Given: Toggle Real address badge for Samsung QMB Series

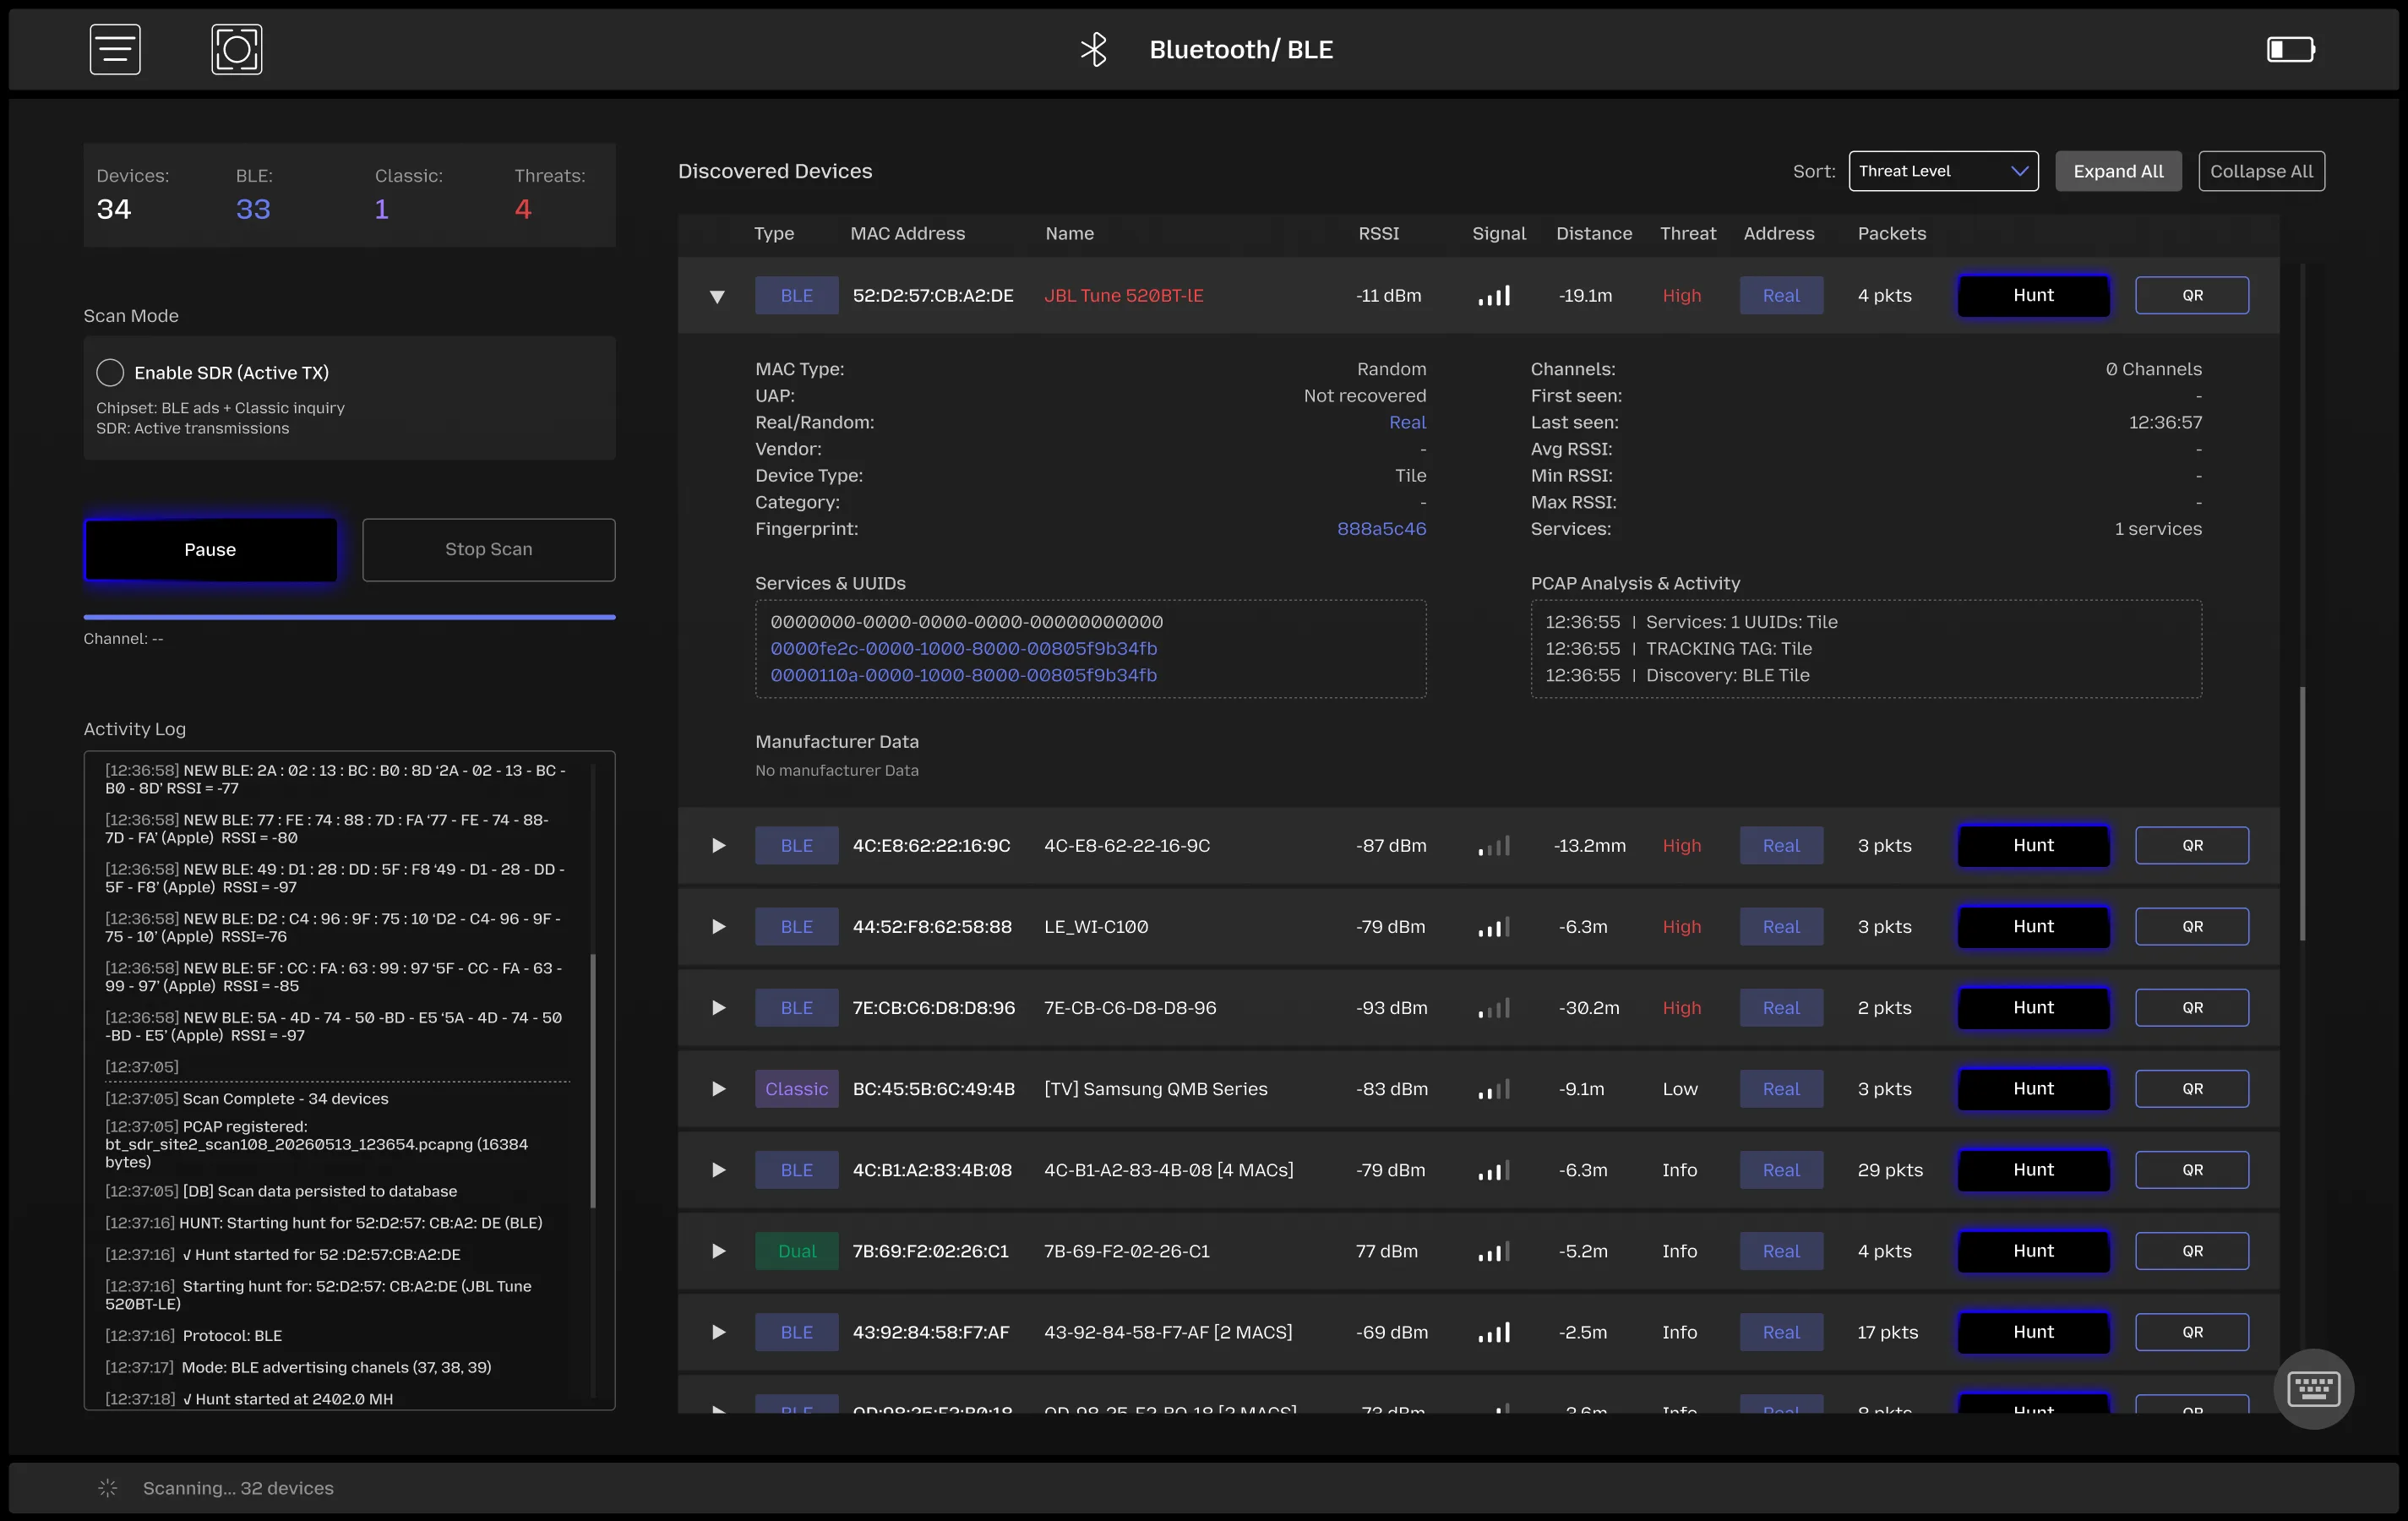Looking at the screenshot, I should click(x=1781, y=1089).
